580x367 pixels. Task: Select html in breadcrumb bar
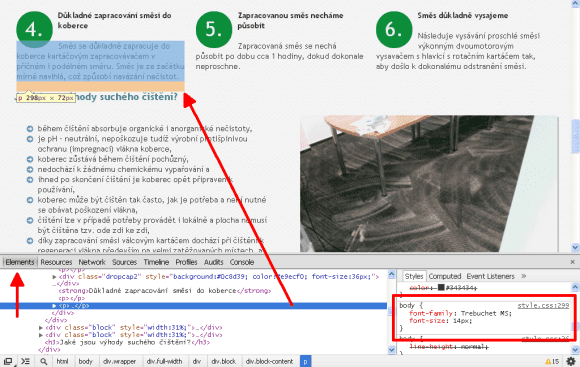[63, 361]
